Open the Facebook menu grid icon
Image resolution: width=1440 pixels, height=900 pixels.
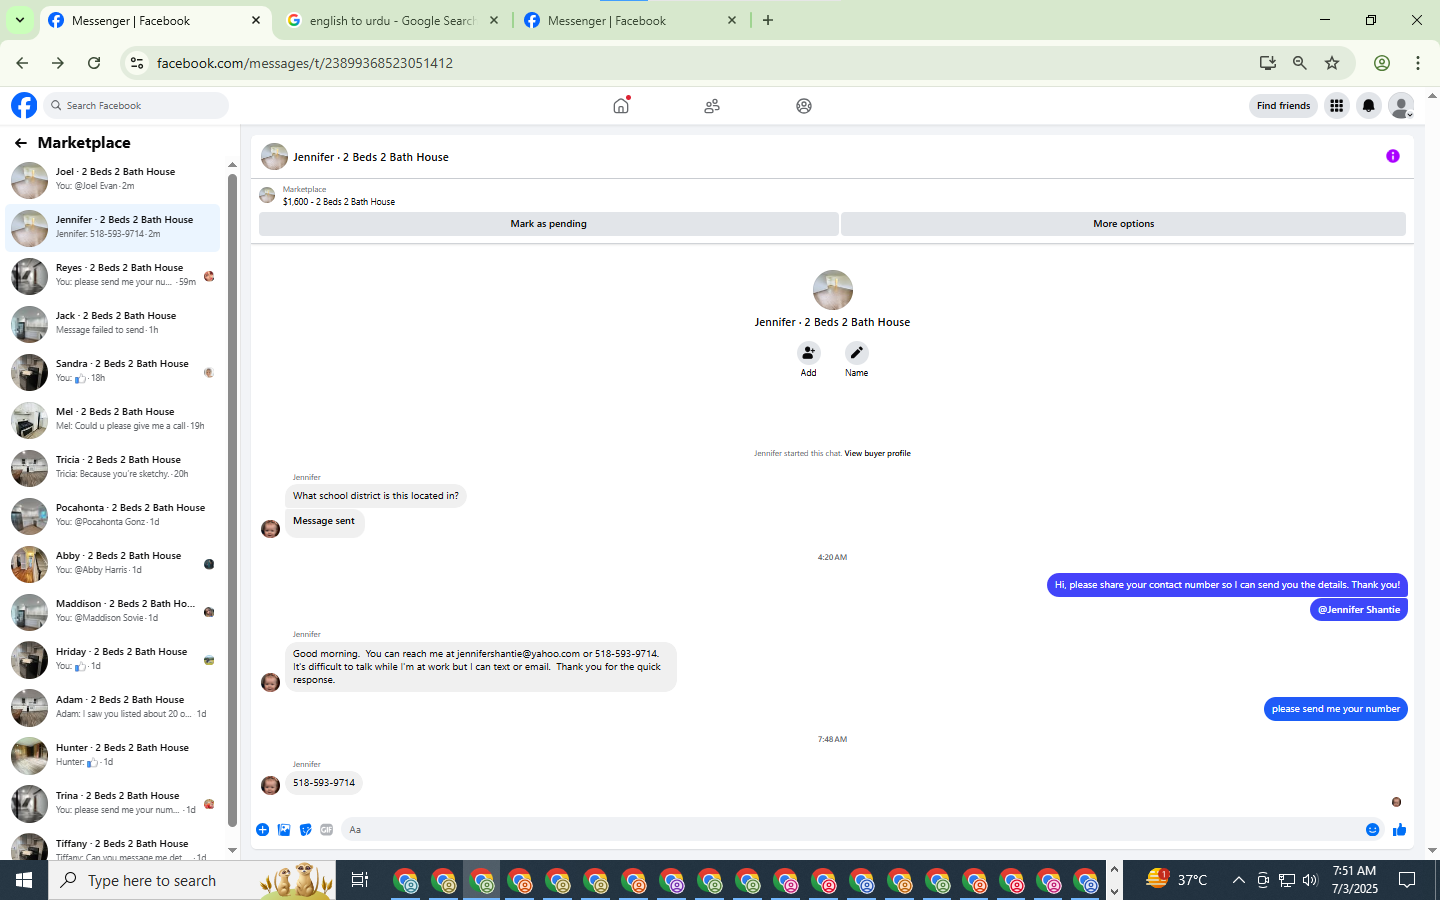click(x=1336, y=105)
